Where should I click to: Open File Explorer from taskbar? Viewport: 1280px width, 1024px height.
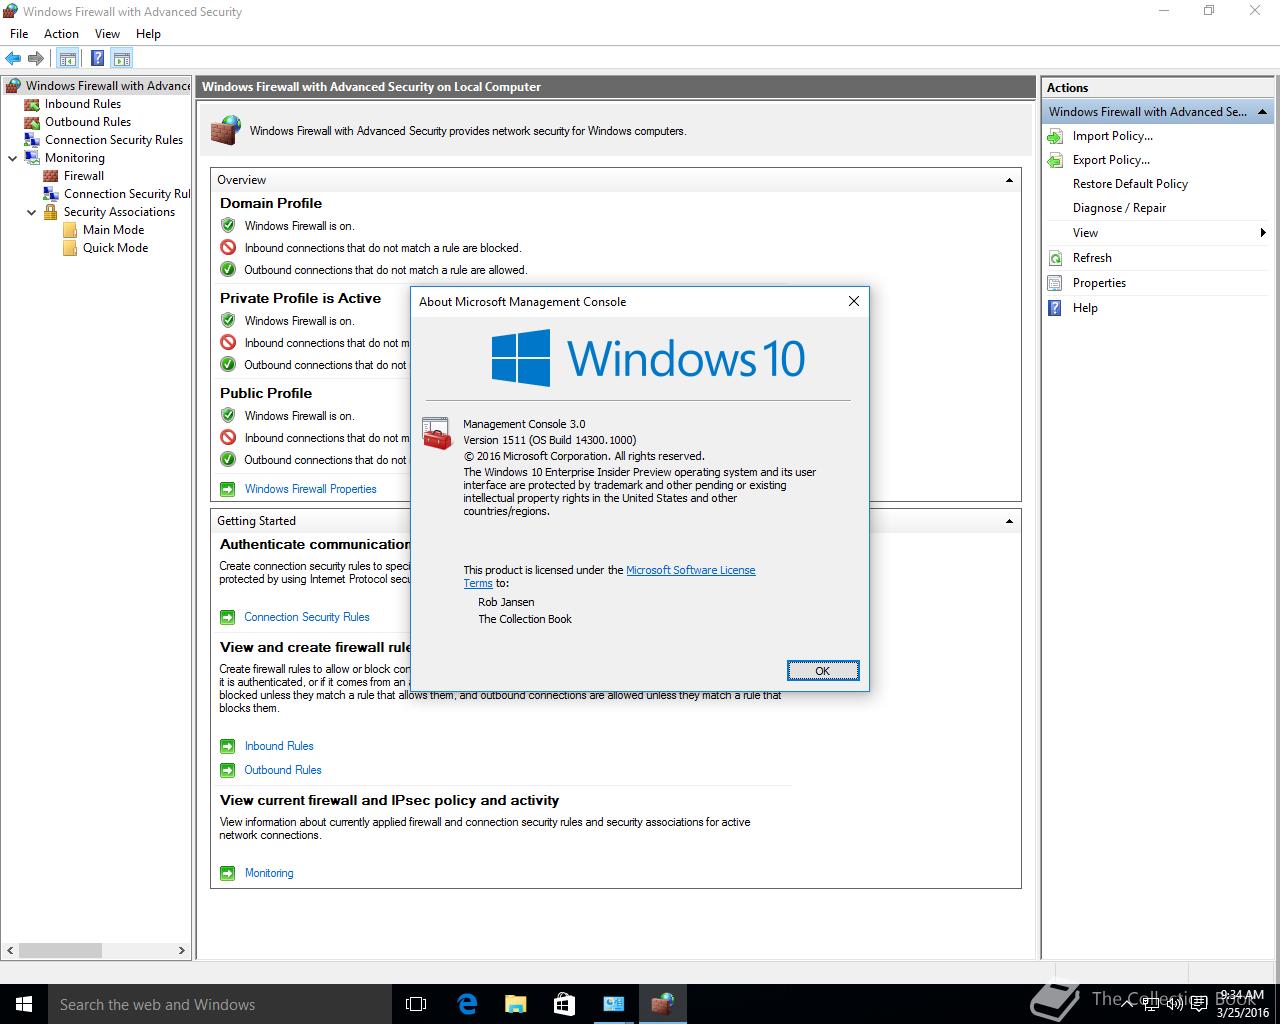515,1004
